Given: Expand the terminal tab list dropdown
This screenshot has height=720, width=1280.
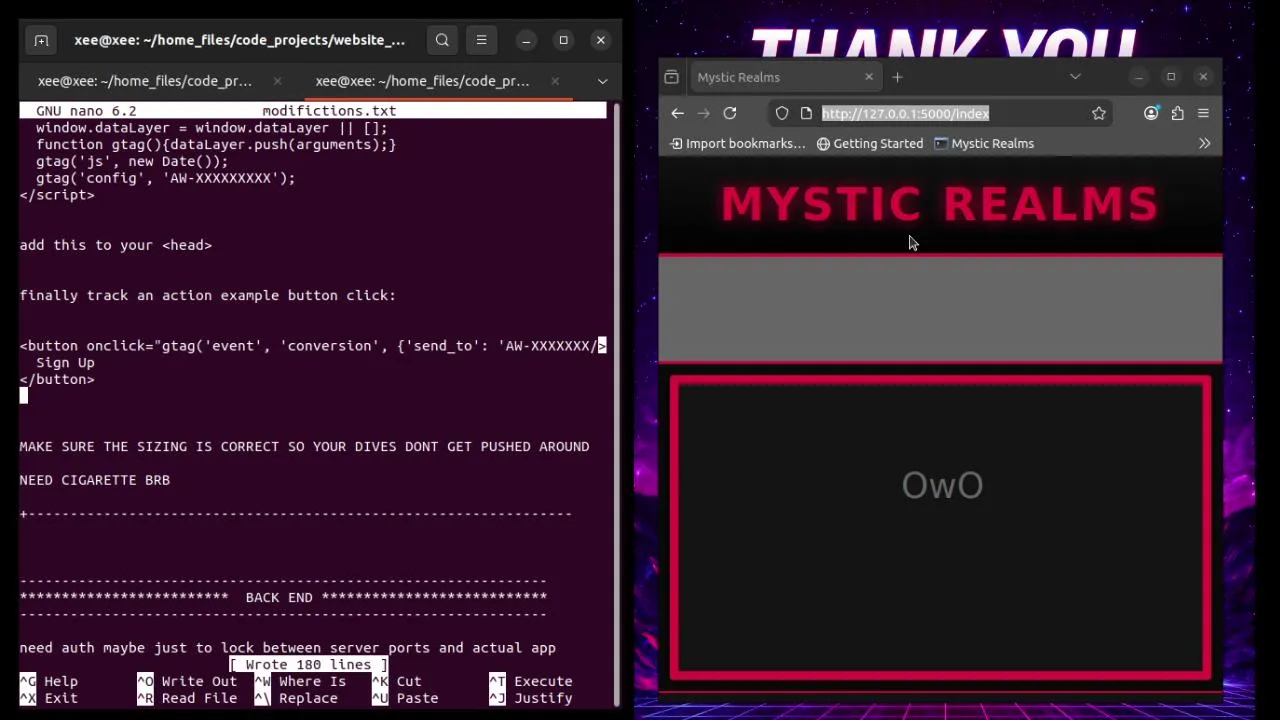Looking at the screenshot, I should point(602,81).
